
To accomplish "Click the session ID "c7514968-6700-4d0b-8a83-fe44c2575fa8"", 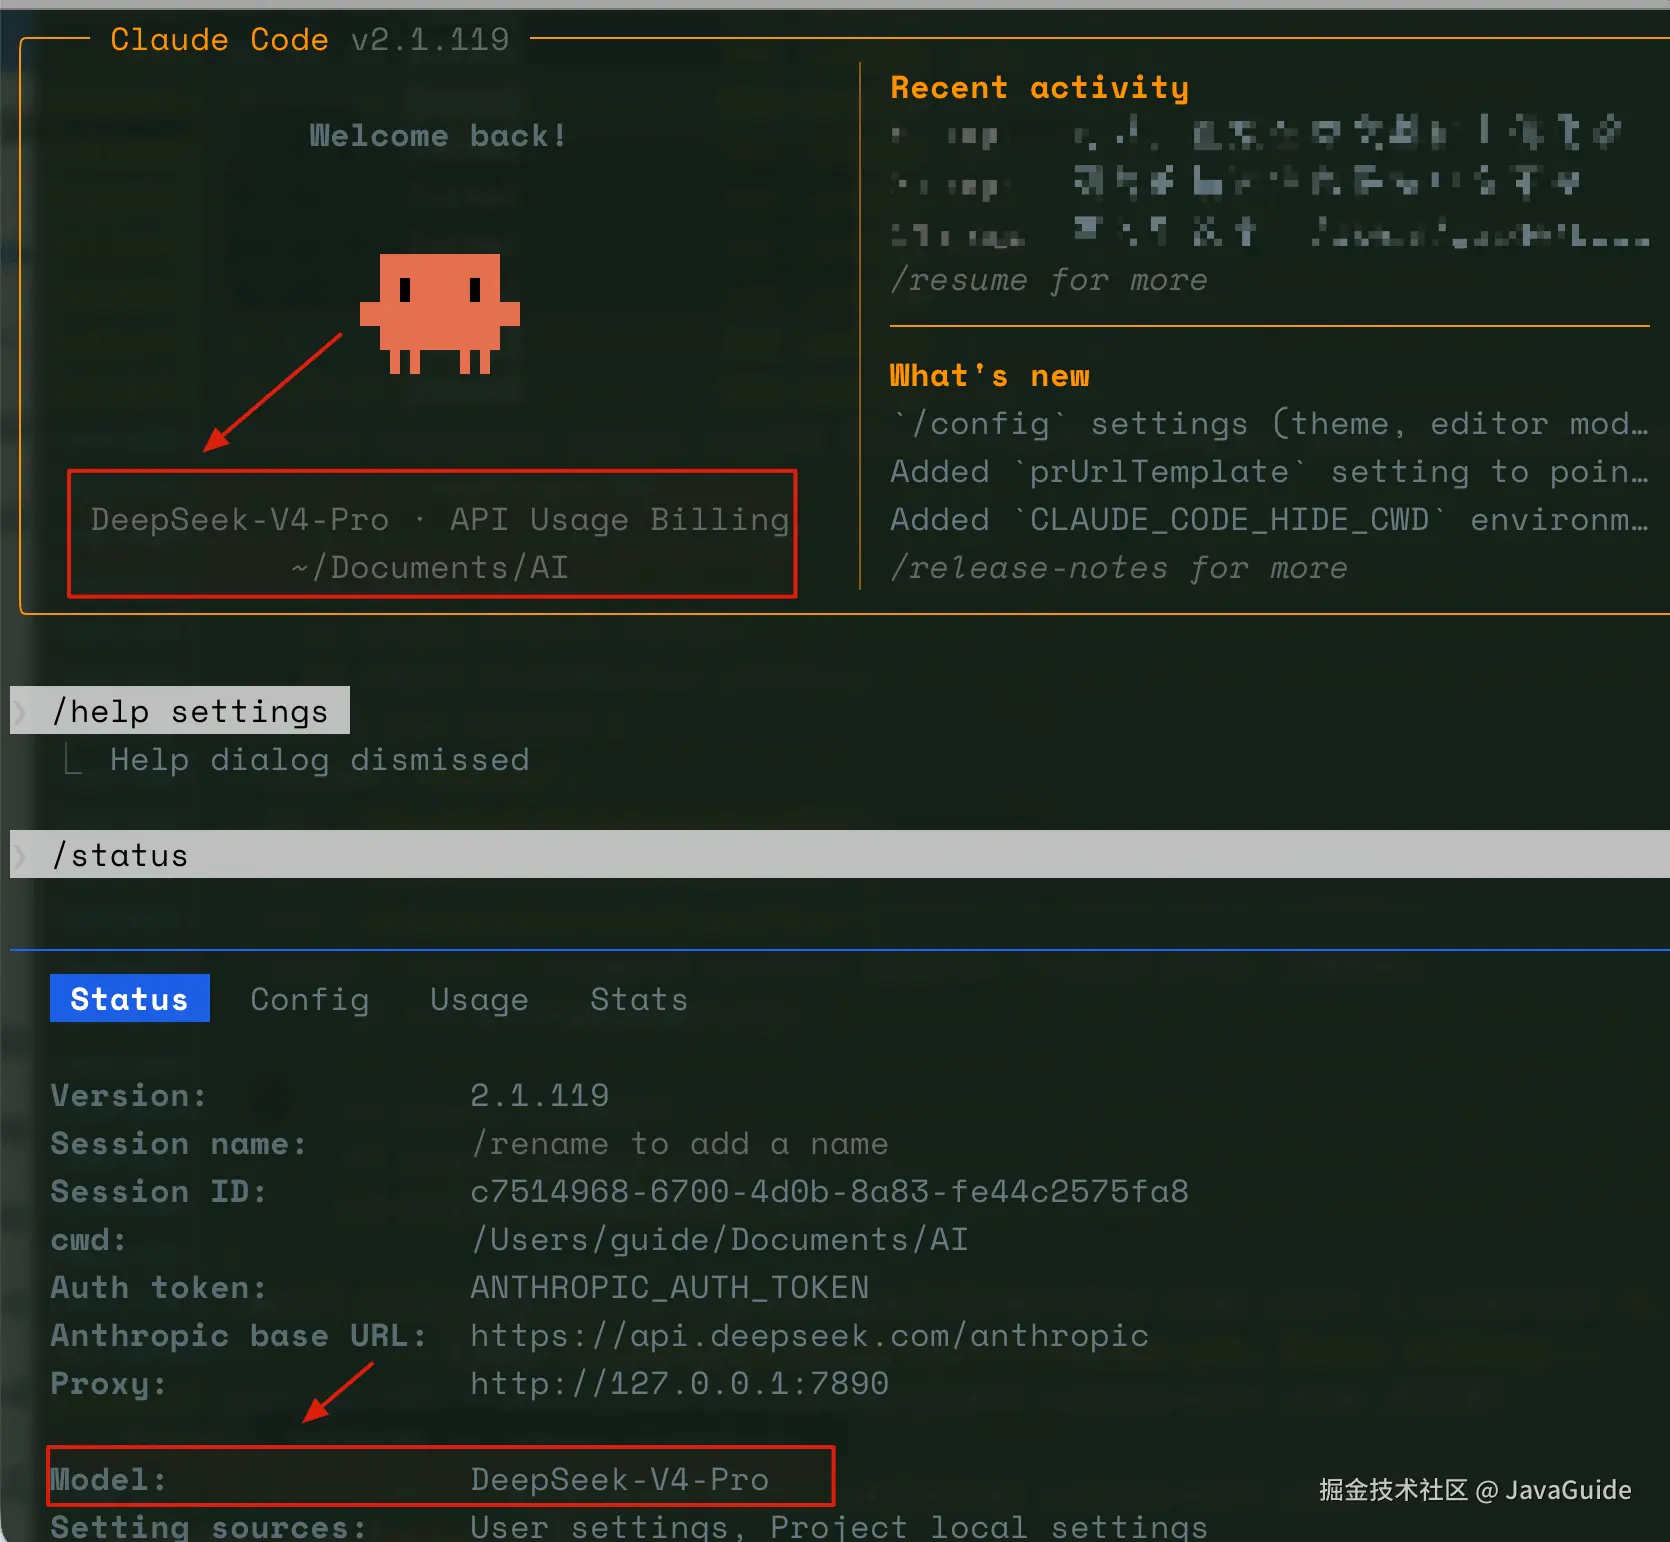I will click(830, 1191).
